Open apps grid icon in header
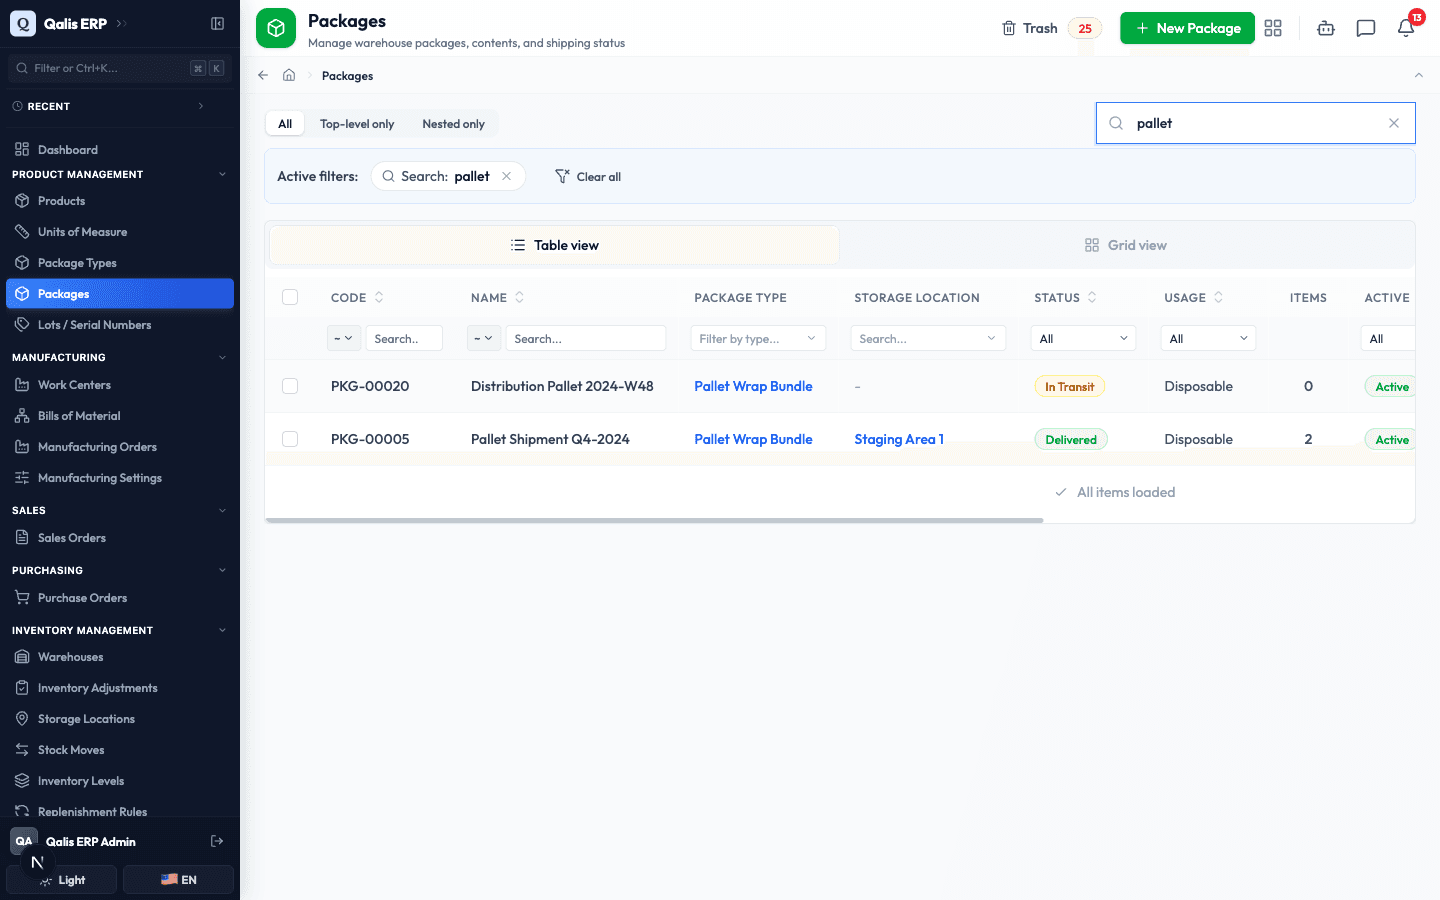The height and width of the screenshot is (900, 1440). [1273, 28]
